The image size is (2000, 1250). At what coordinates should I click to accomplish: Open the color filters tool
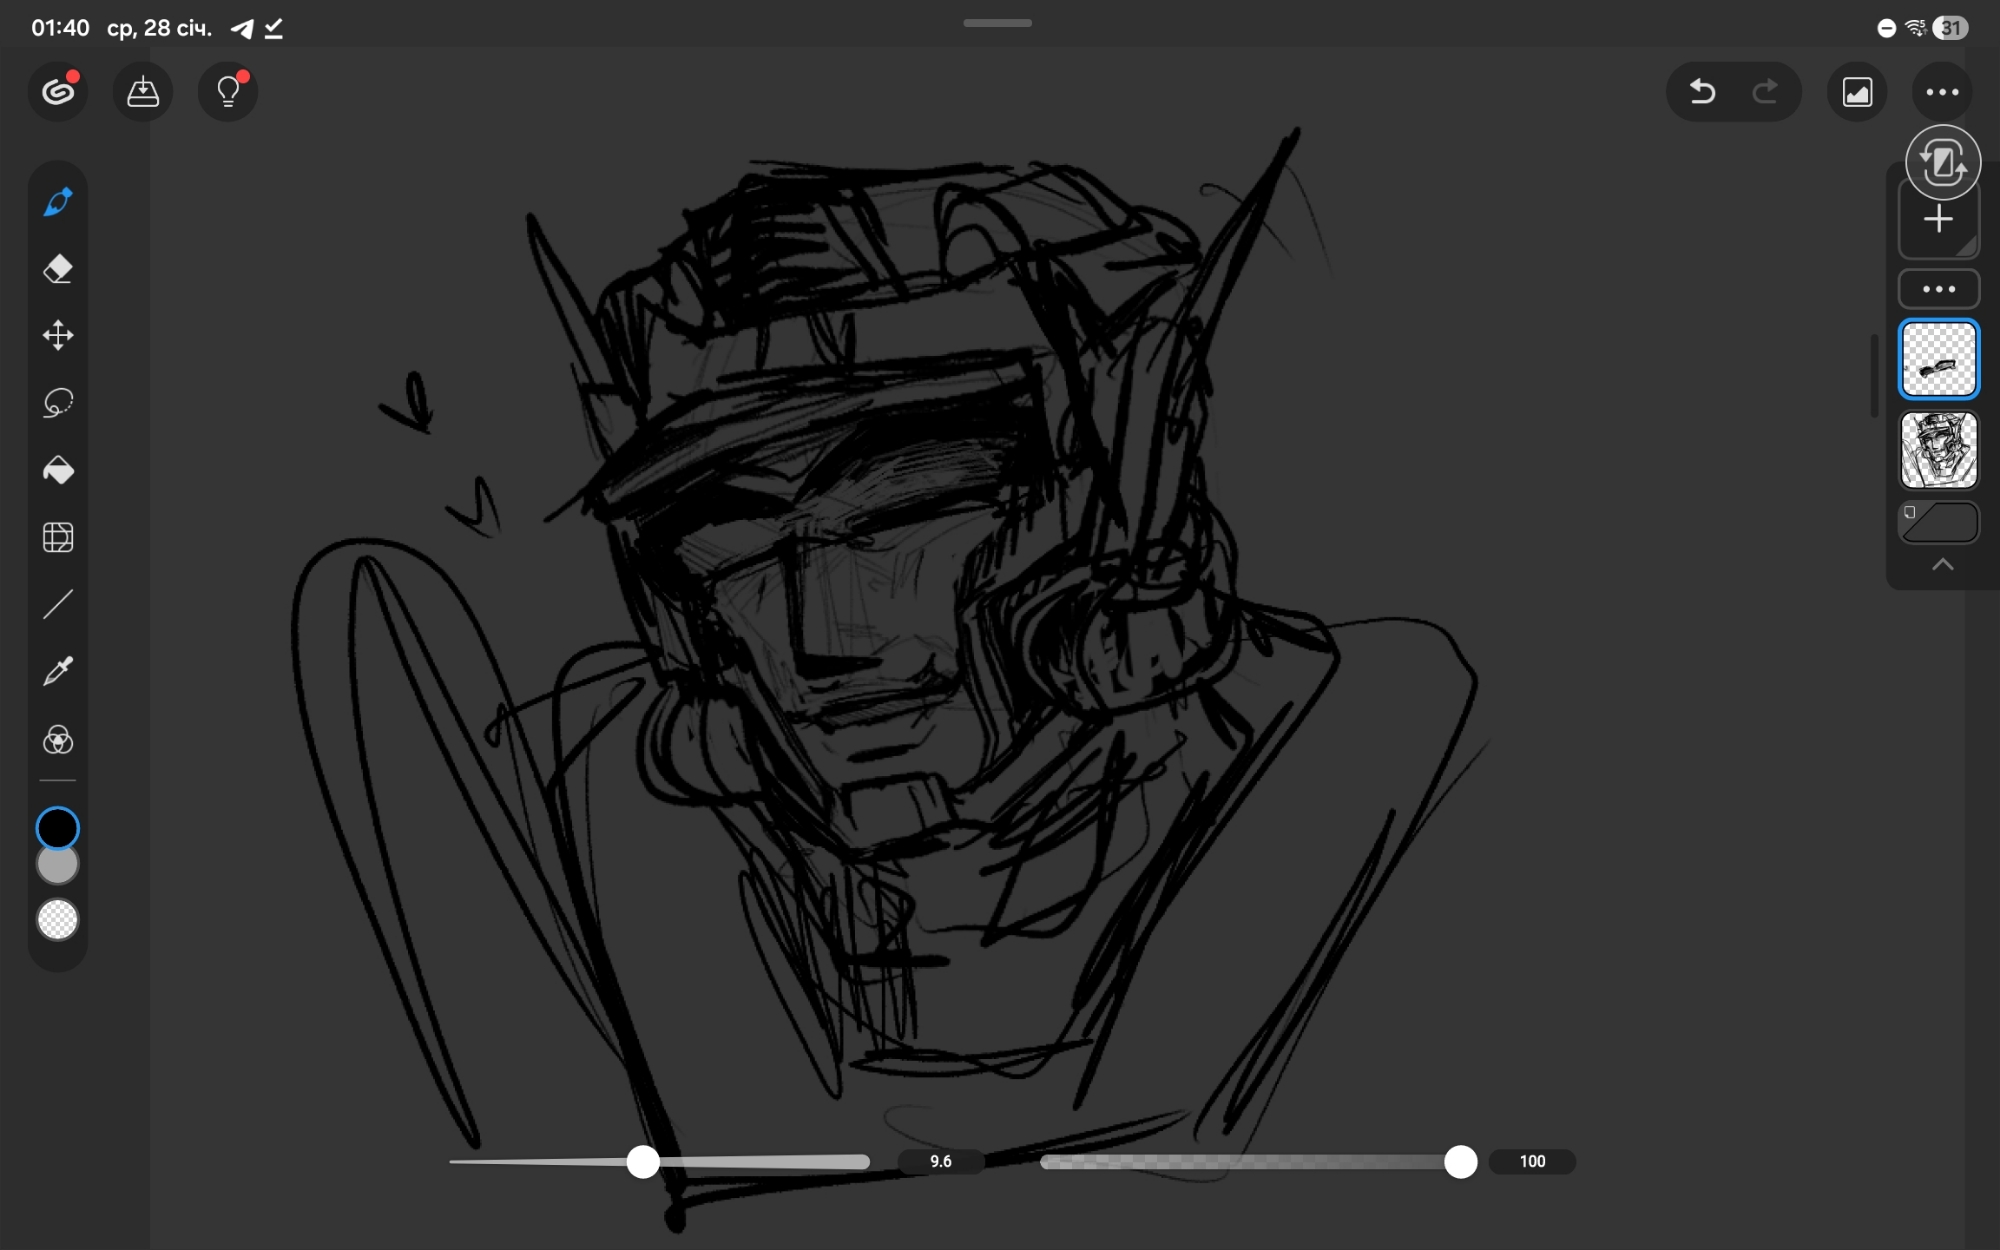(58, 740)
